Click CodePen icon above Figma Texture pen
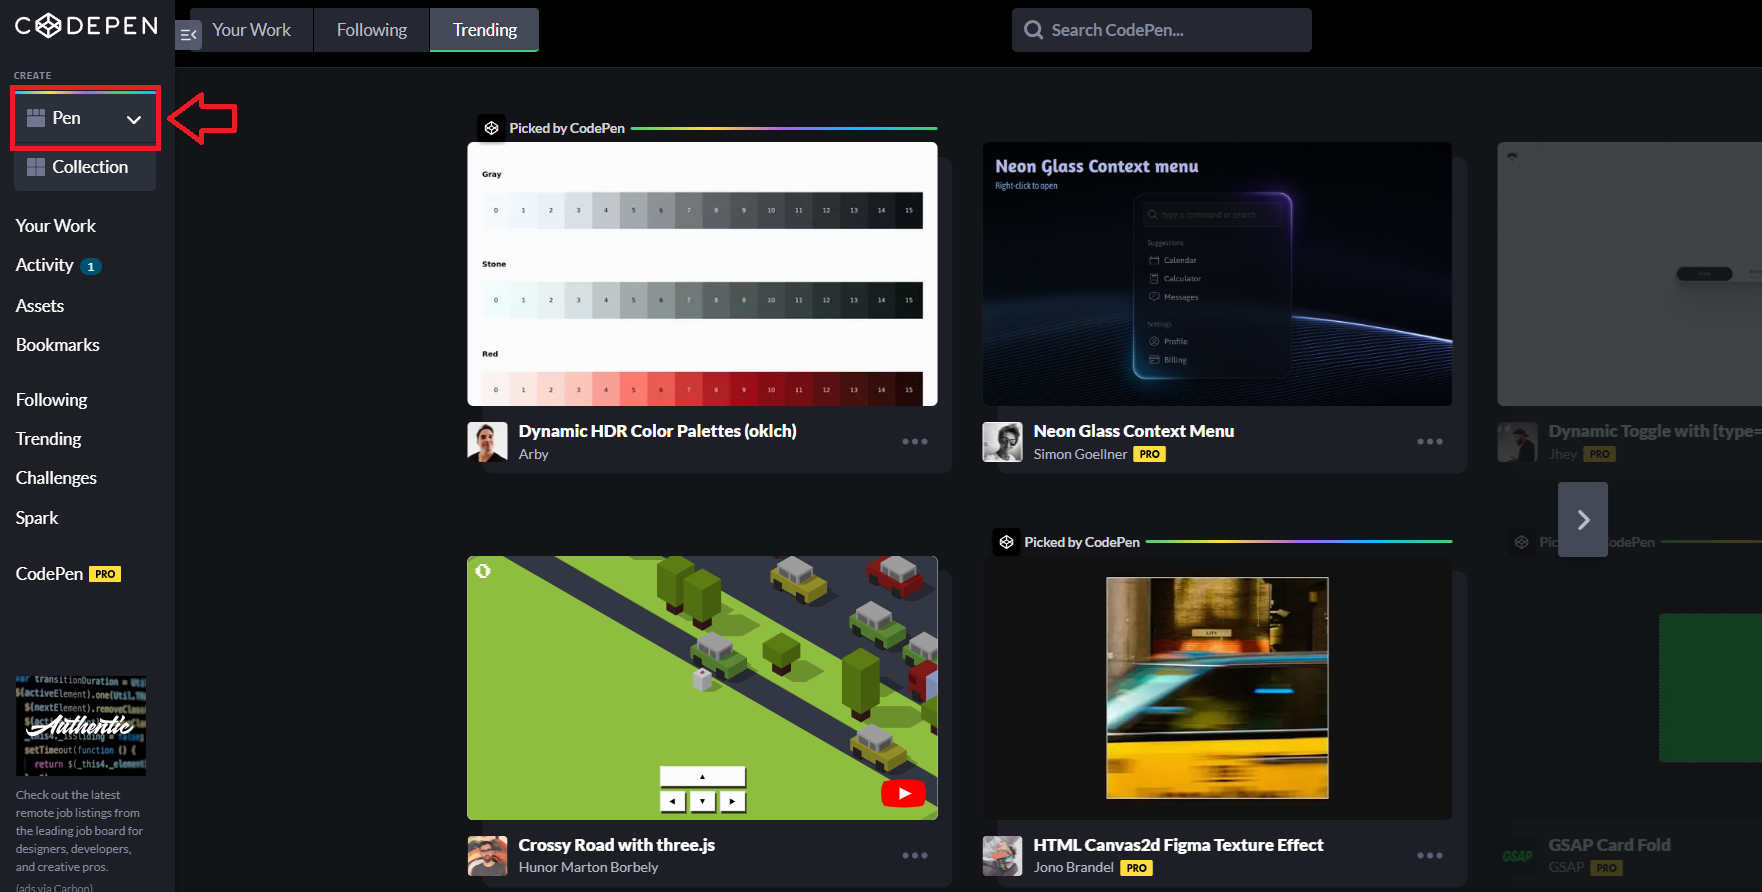Viewport: 1762px width, 892px height. coord(1006,542)
